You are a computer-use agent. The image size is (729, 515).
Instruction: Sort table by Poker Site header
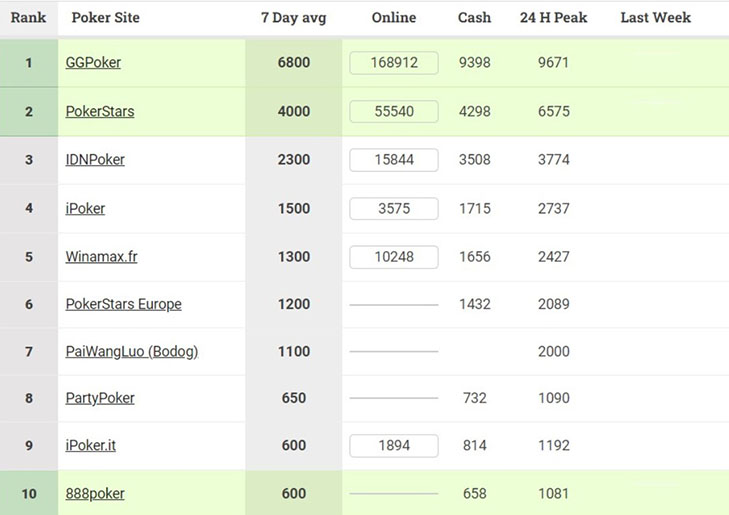click(x=106, y=18)
